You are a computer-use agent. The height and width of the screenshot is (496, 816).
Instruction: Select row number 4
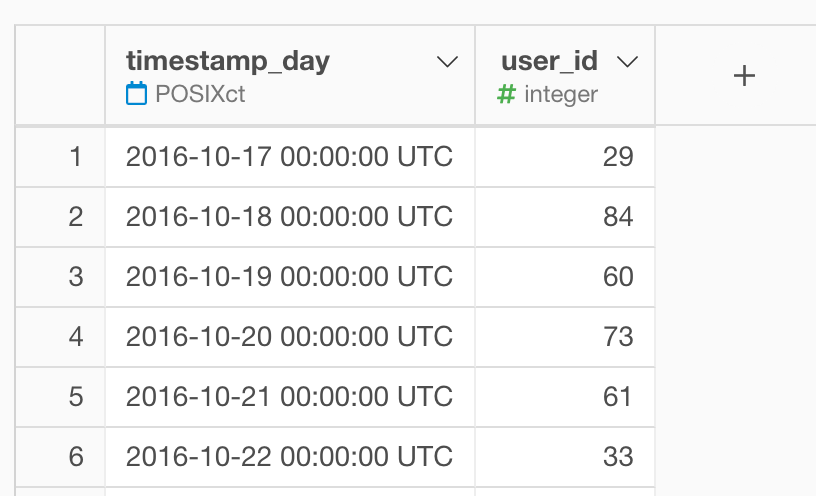tap(75, 337)
